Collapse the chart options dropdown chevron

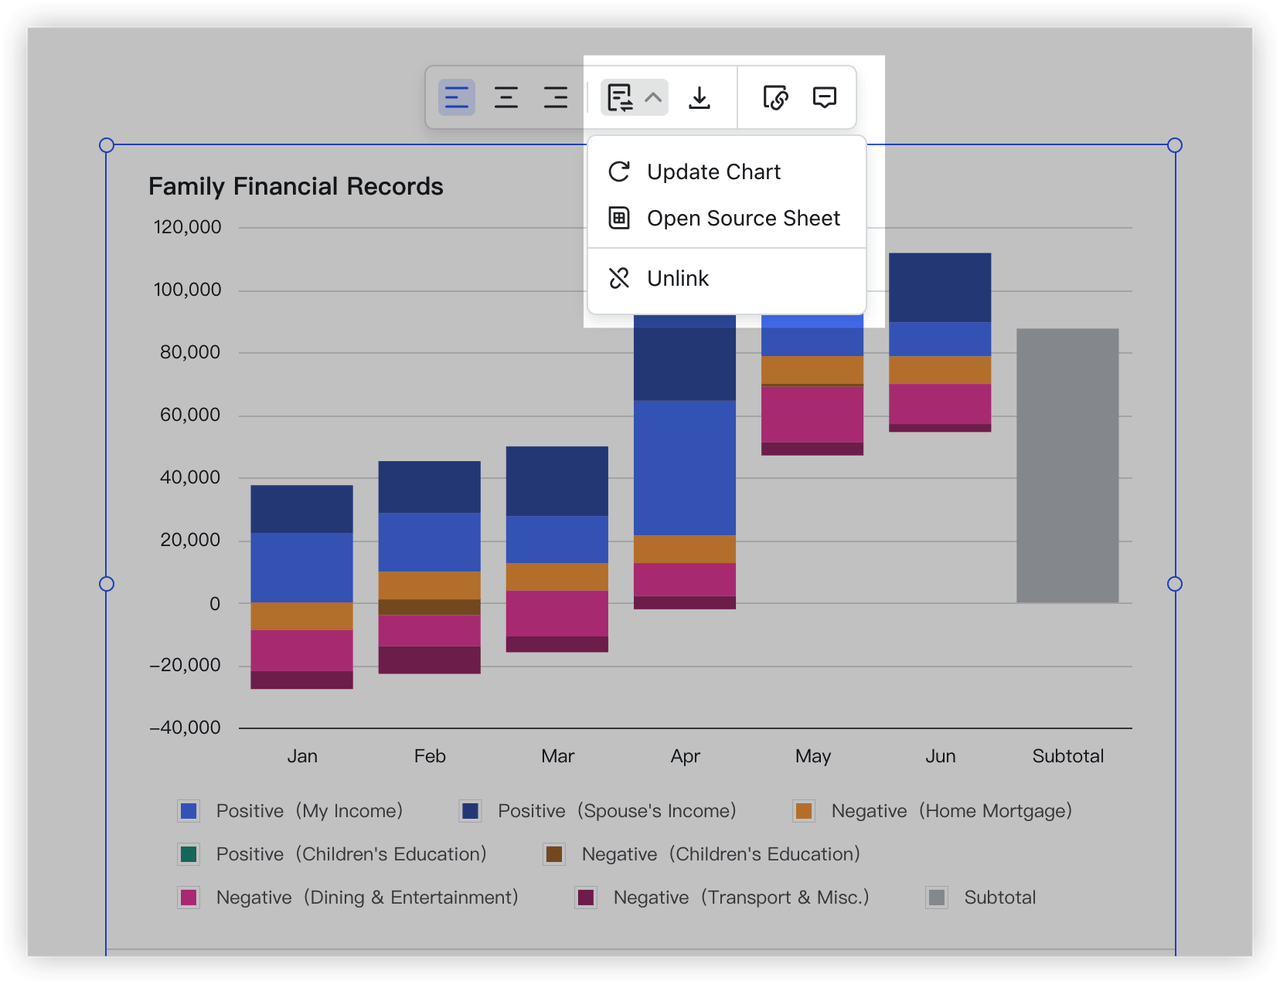coord(653,97)
